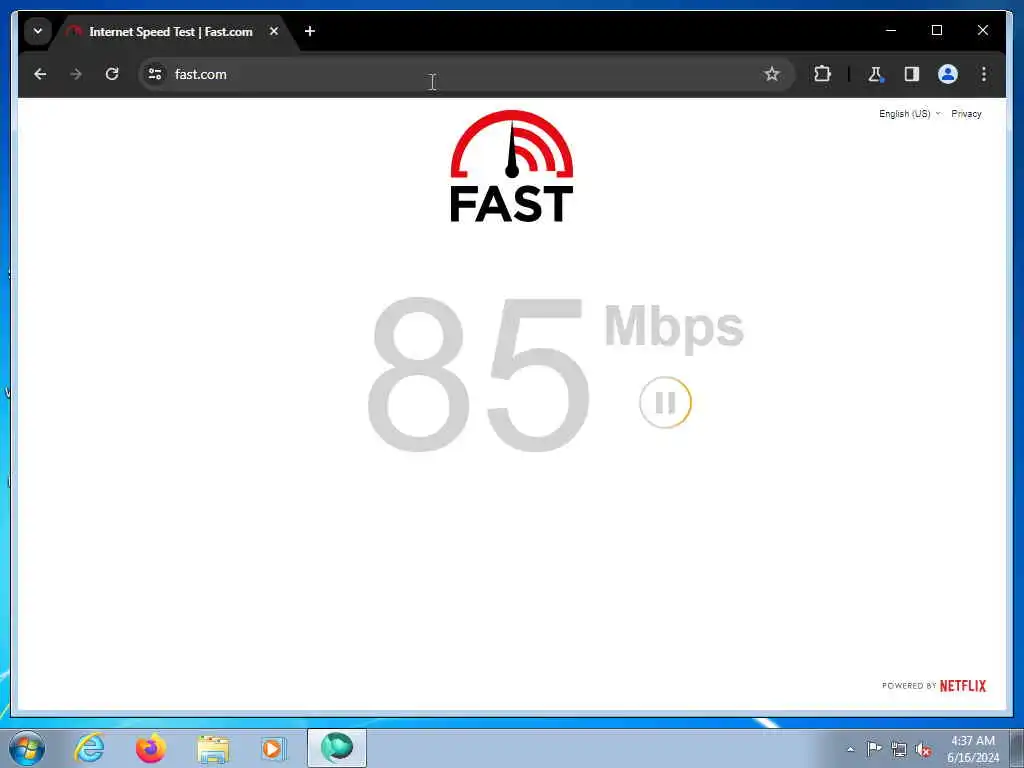Open the Extensions puzzle menu
Screen dimensions: 1024x768
(822, 74)
